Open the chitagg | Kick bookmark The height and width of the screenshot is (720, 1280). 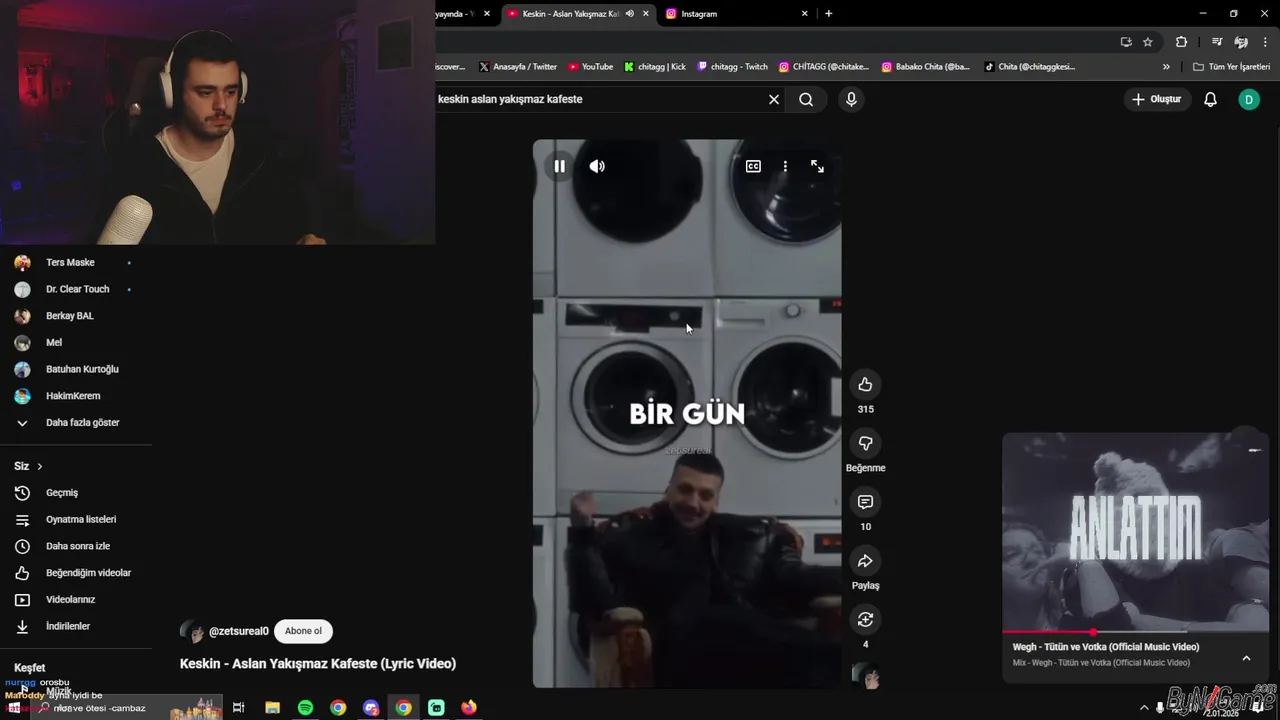pos(655,67)
